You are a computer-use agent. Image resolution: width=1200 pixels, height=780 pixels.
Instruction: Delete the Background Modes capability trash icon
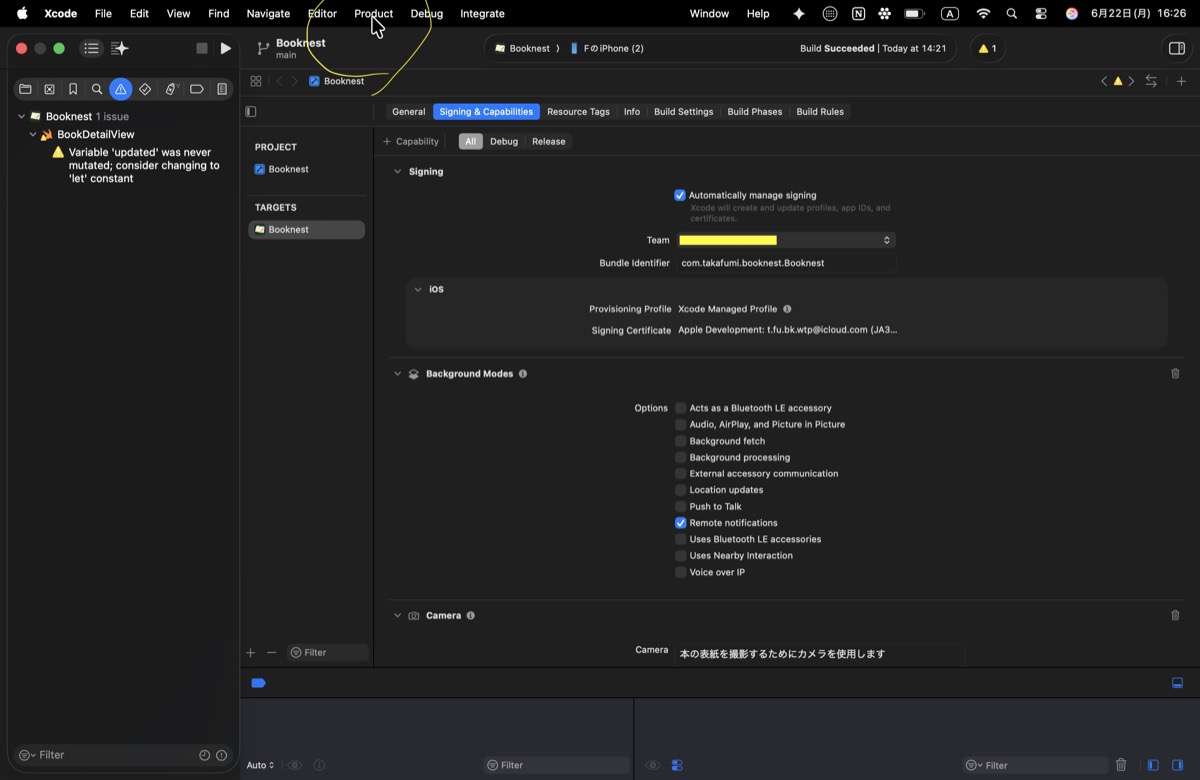(1175, 373)
